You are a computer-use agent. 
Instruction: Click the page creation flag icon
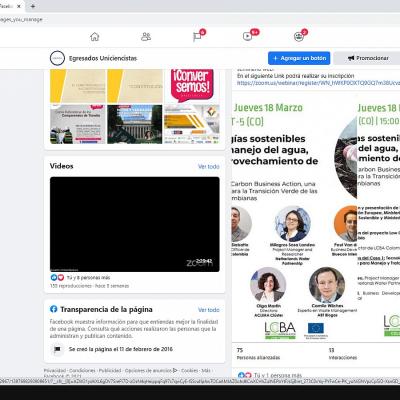pyautogui.click(x=57, y=349)
